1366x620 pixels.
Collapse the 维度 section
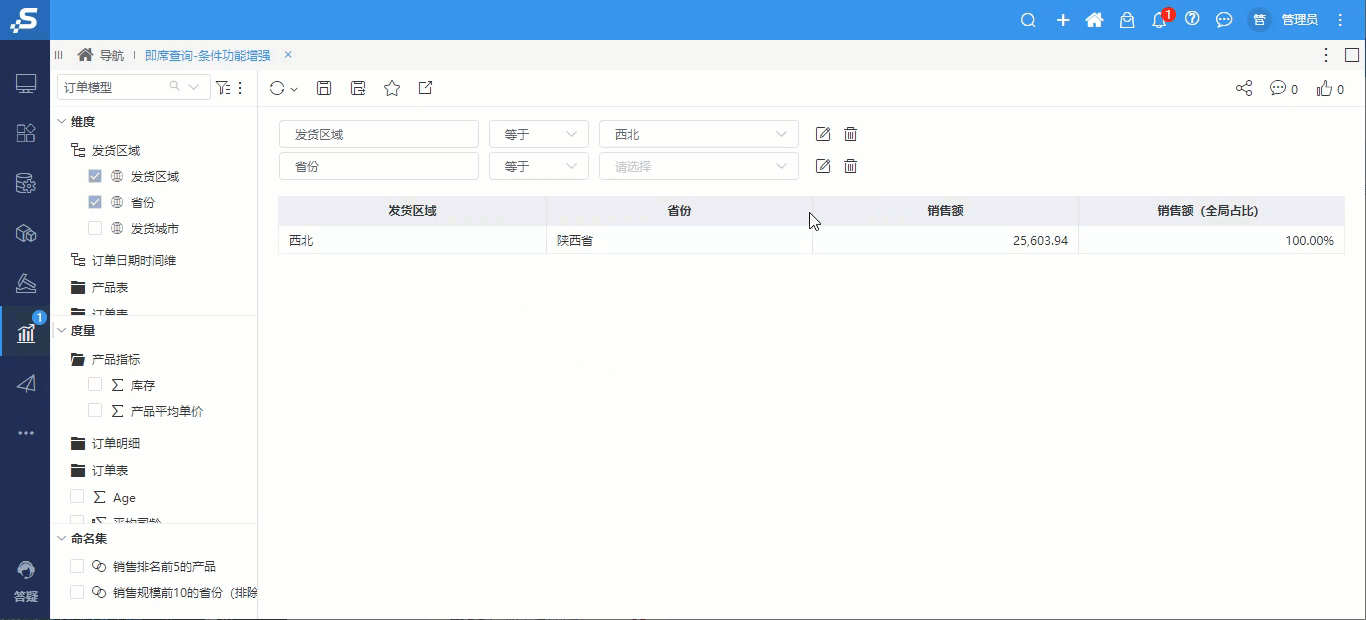62,121
